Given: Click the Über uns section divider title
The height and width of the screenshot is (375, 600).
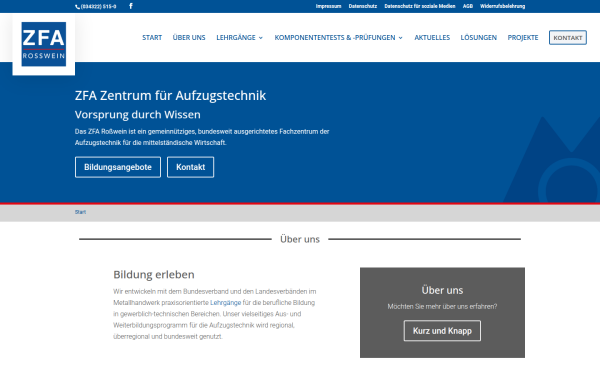Looking at the screenshot, I should (x=300, y=239).
